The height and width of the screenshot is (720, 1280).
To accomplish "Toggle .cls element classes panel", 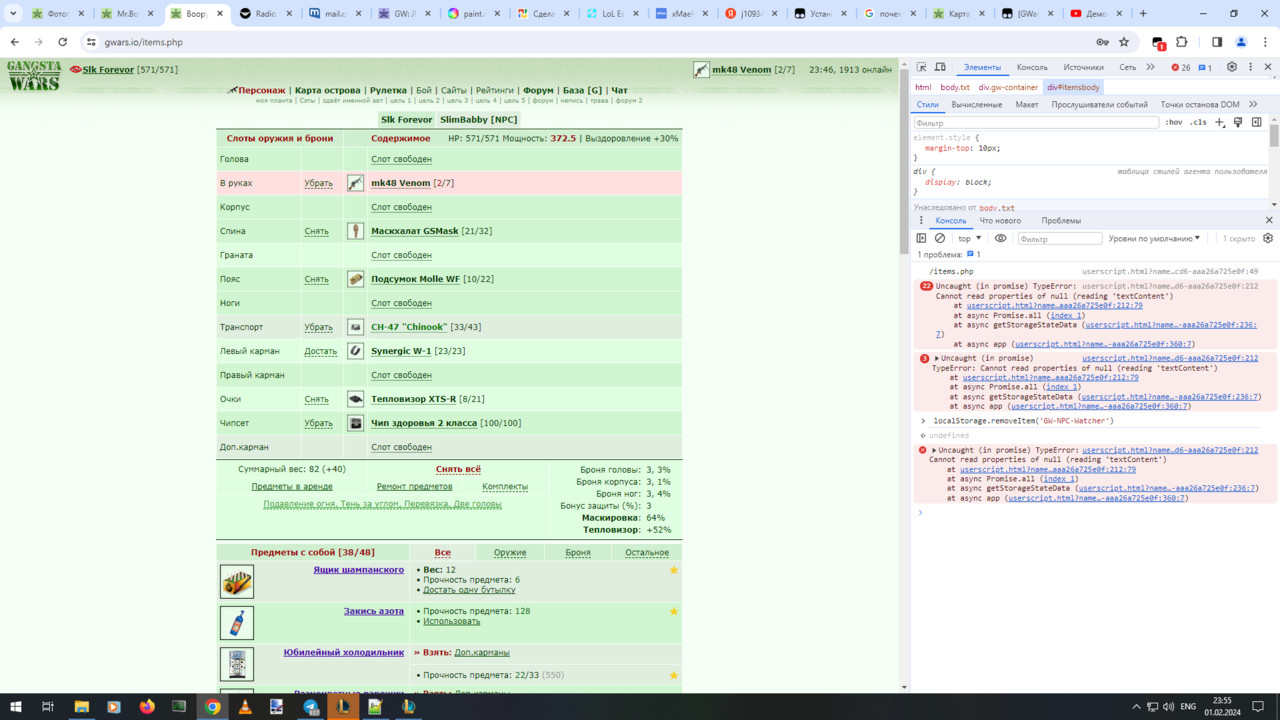I will pyautogui.click(x=1198, y=122).
